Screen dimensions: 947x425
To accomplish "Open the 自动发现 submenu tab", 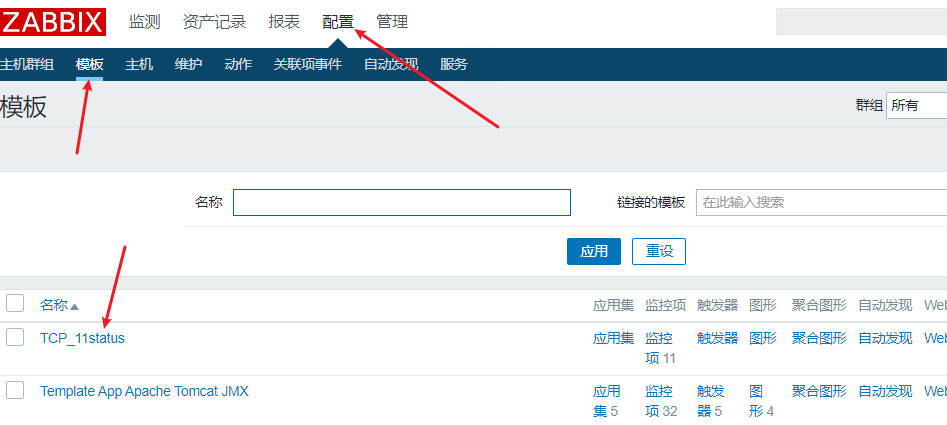I will pos(390,64).
